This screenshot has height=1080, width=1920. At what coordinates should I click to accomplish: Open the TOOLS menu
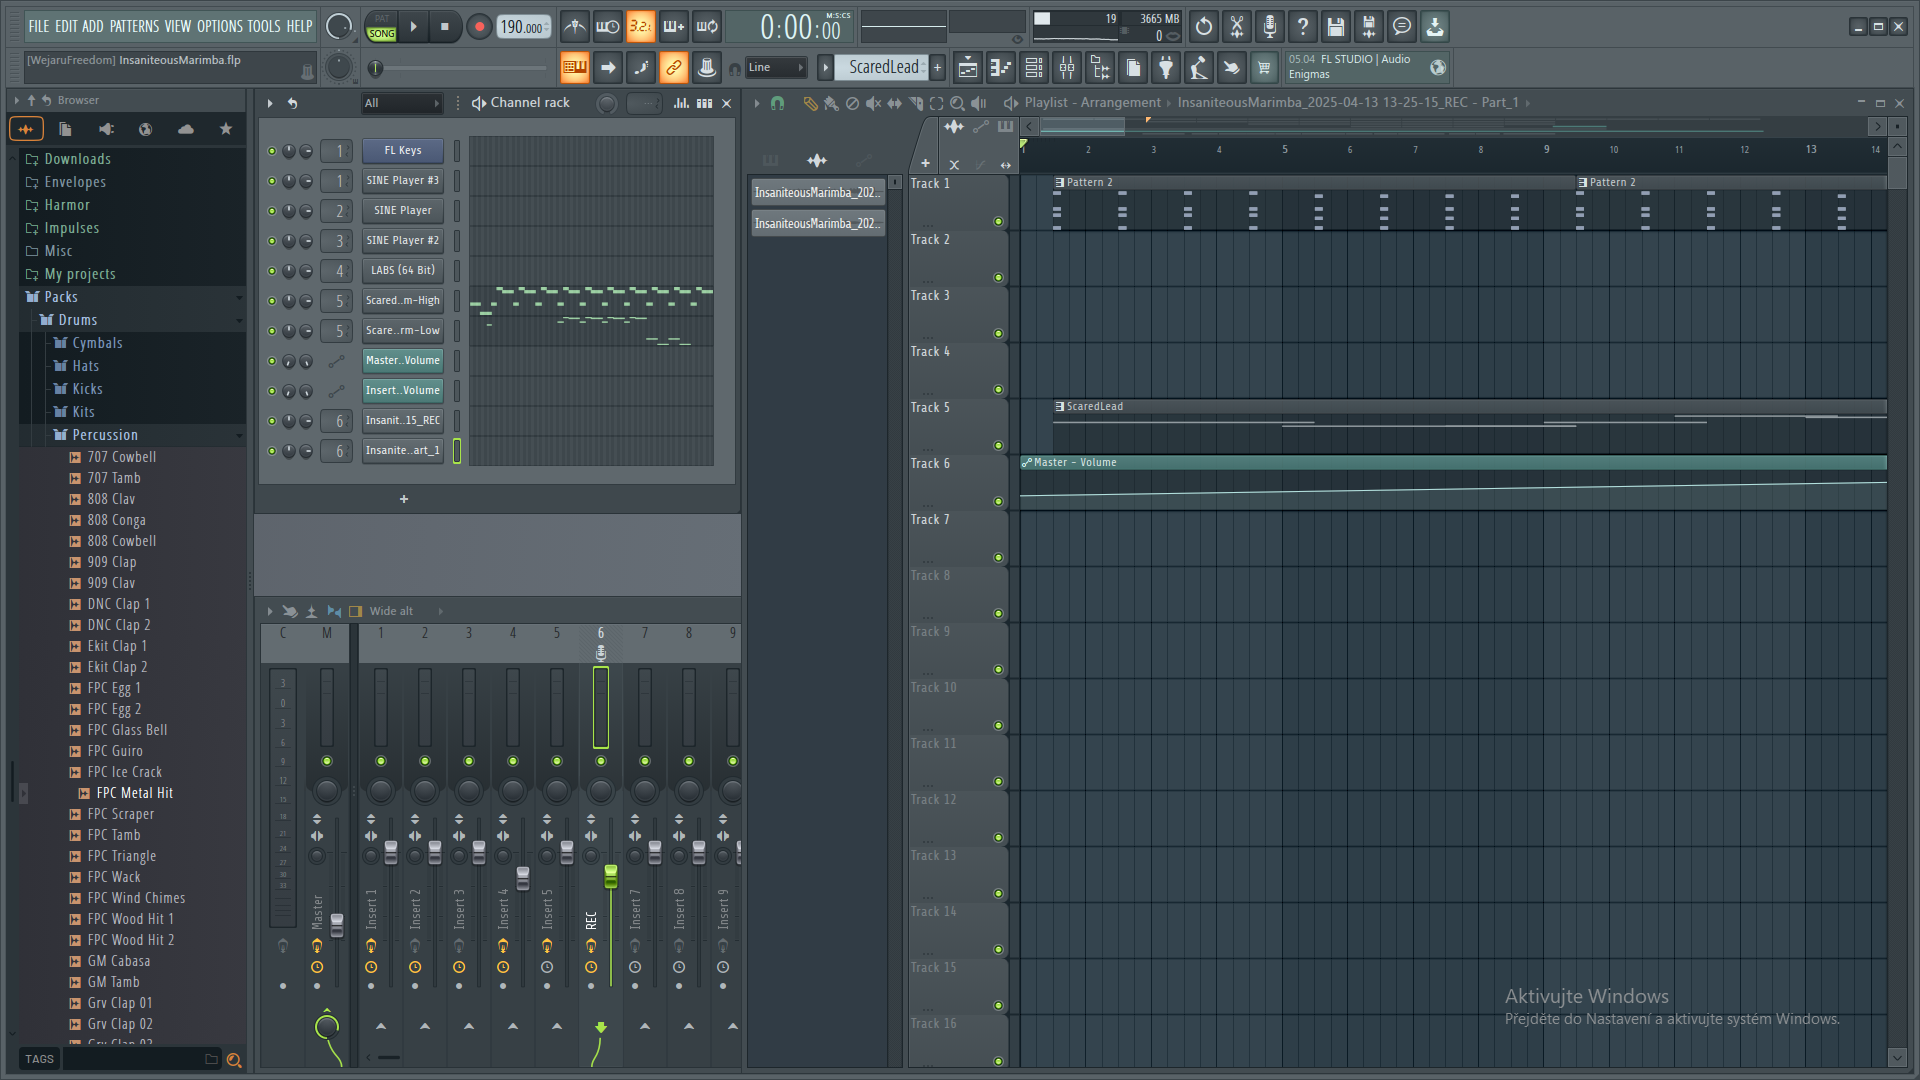point(264,26)
